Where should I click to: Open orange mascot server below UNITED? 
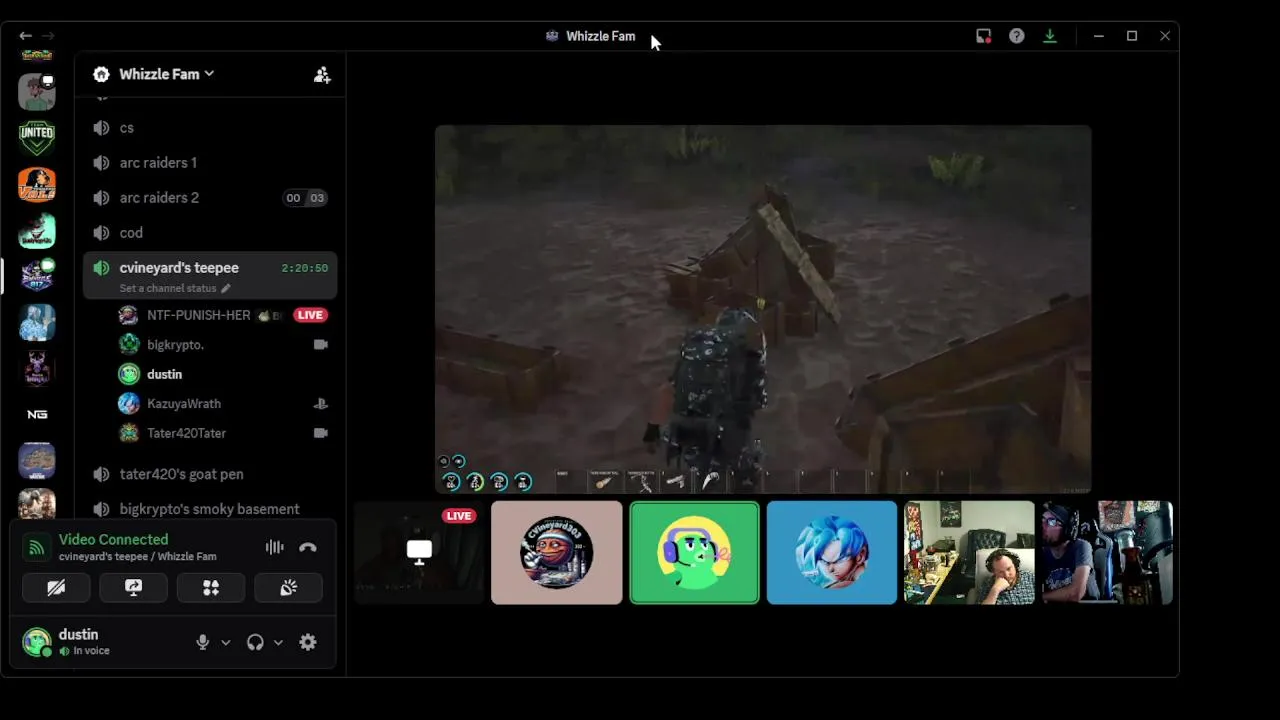tap(37, 184)
